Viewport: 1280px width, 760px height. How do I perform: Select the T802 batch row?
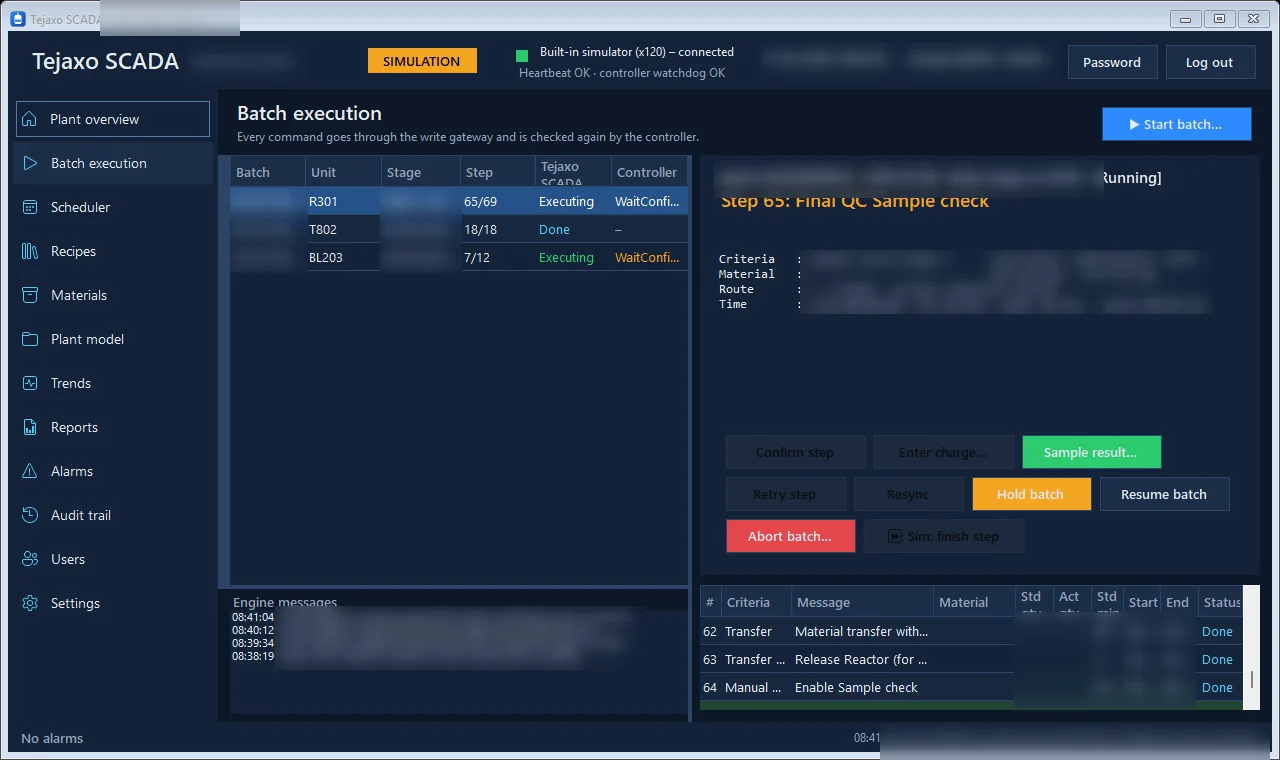point(459,229)
